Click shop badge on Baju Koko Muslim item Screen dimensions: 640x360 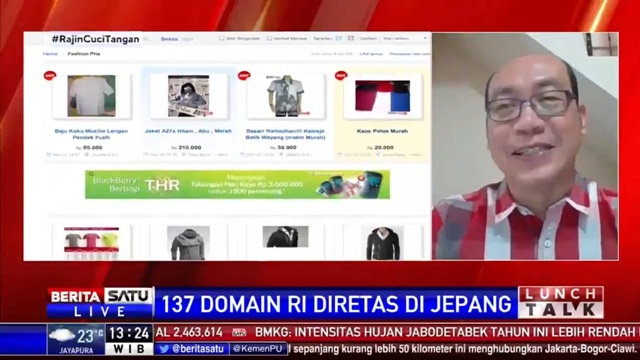50,76
